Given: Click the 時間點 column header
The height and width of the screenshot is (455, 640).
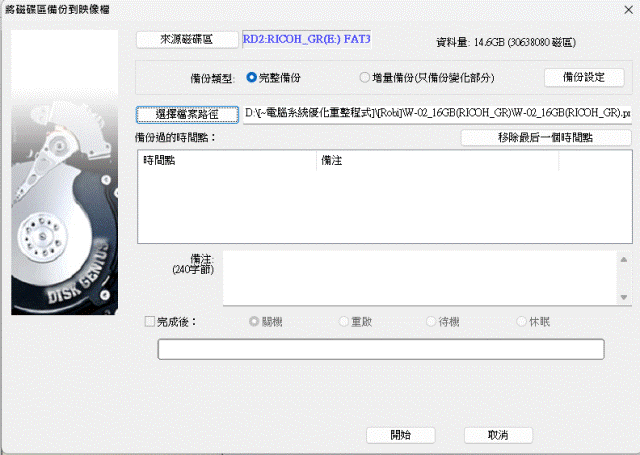Looking at the screenshot, I should [227, 160].
